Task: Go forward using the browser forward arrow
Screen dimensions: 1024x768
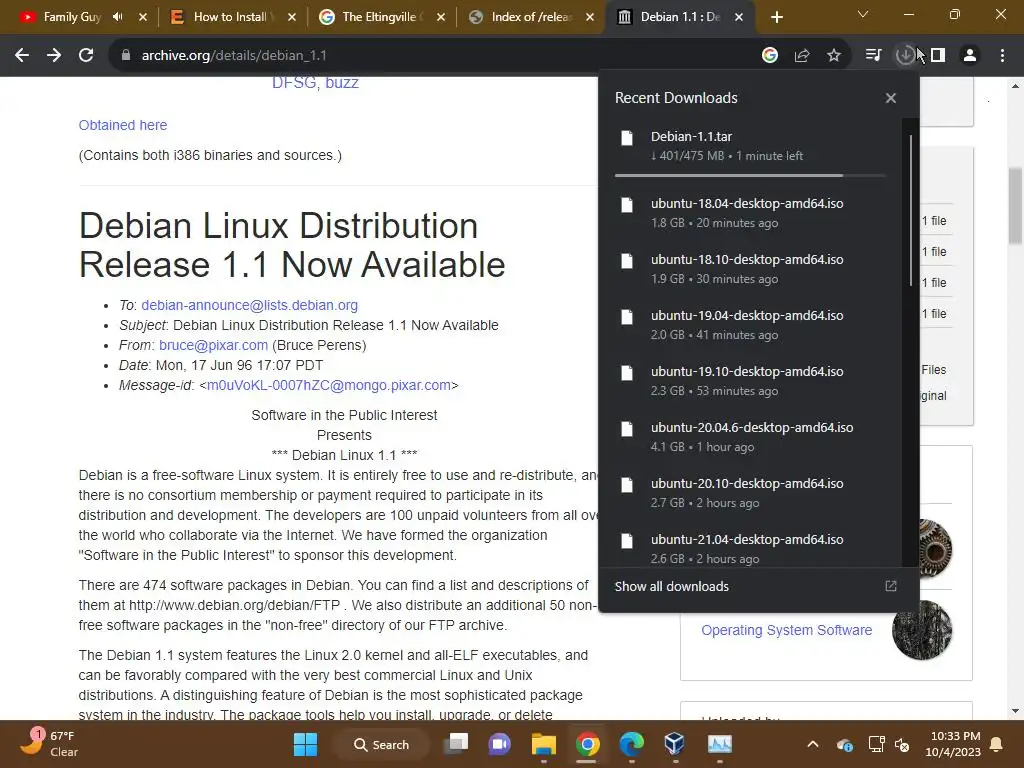Action: (x=54, y=56)
